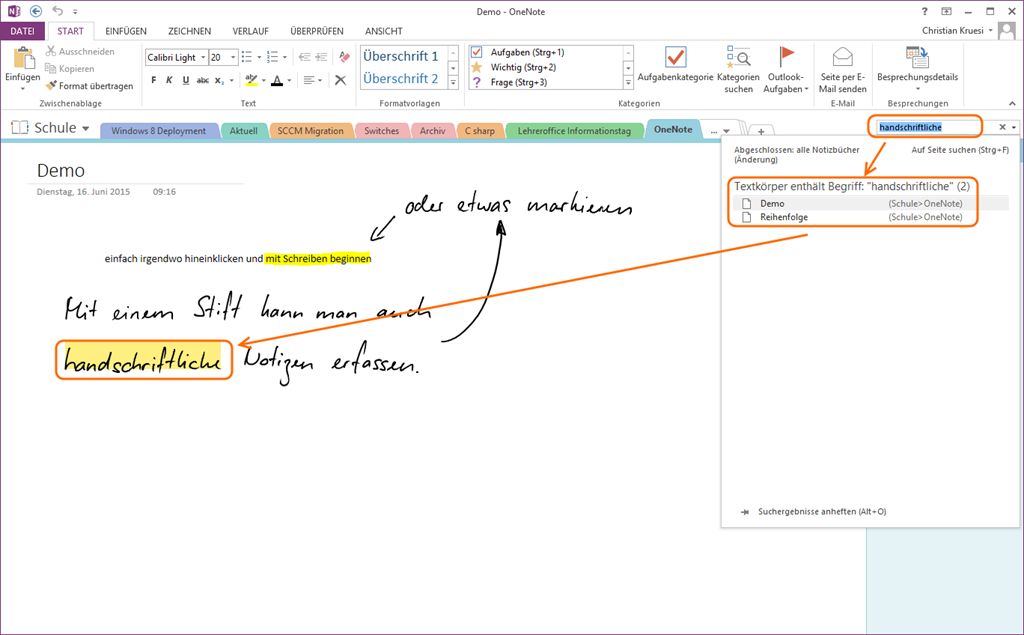Open the SCCM Migration section tab
1024x635 pixels.
(310, 131)
